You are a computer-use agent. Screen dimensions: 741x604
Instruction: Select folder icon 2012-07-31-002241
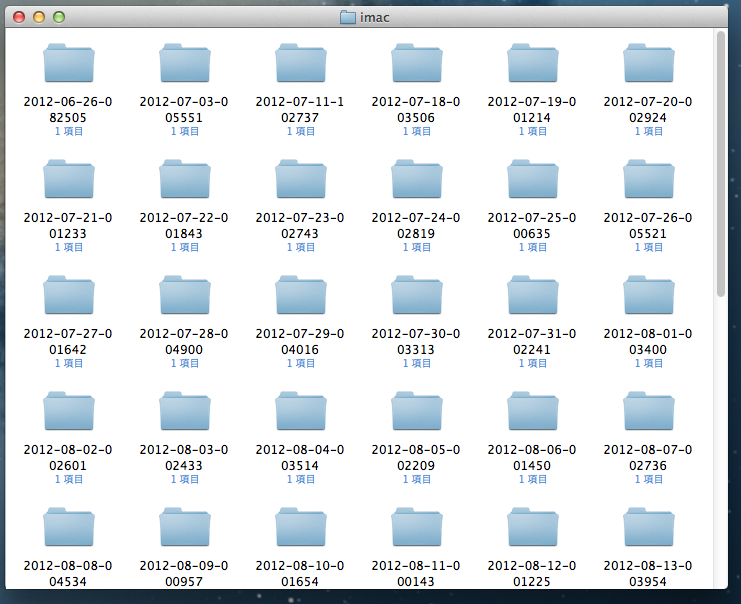pyautogui.click(x=533, y=295)
